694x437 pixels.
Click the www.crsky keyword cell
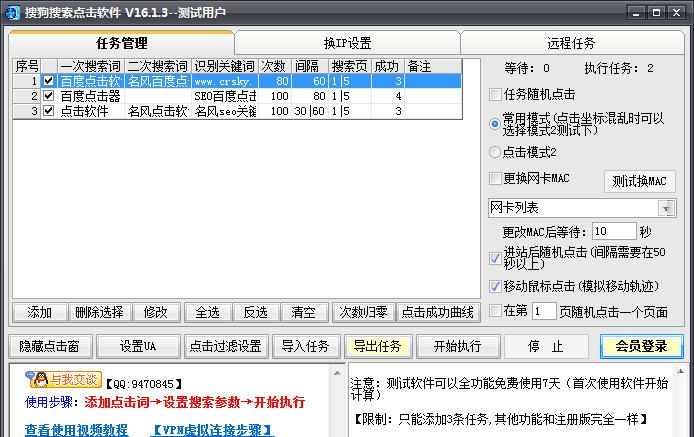225,81
